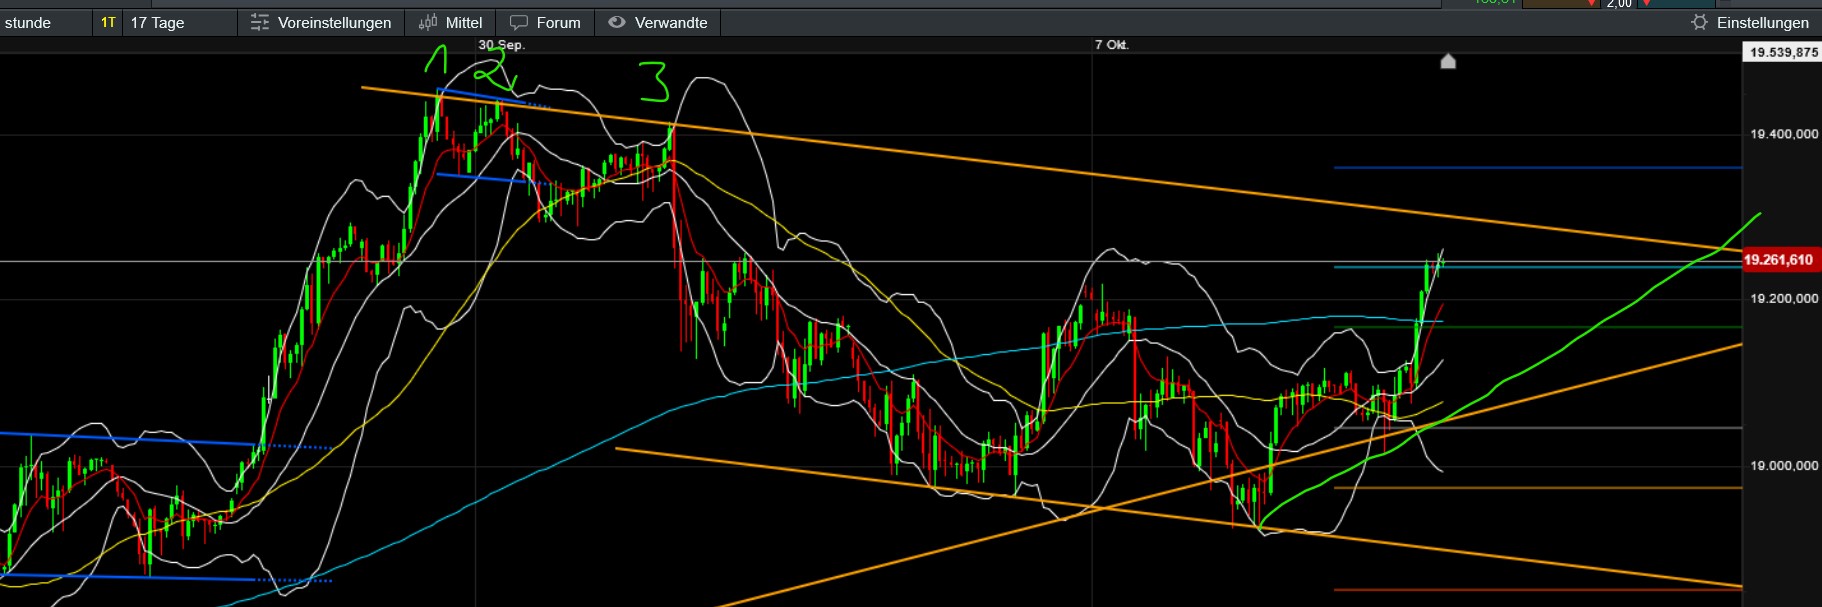Select the short green horizontal level line
This screenshot has height=607, width=1822.
(1538, 327)
